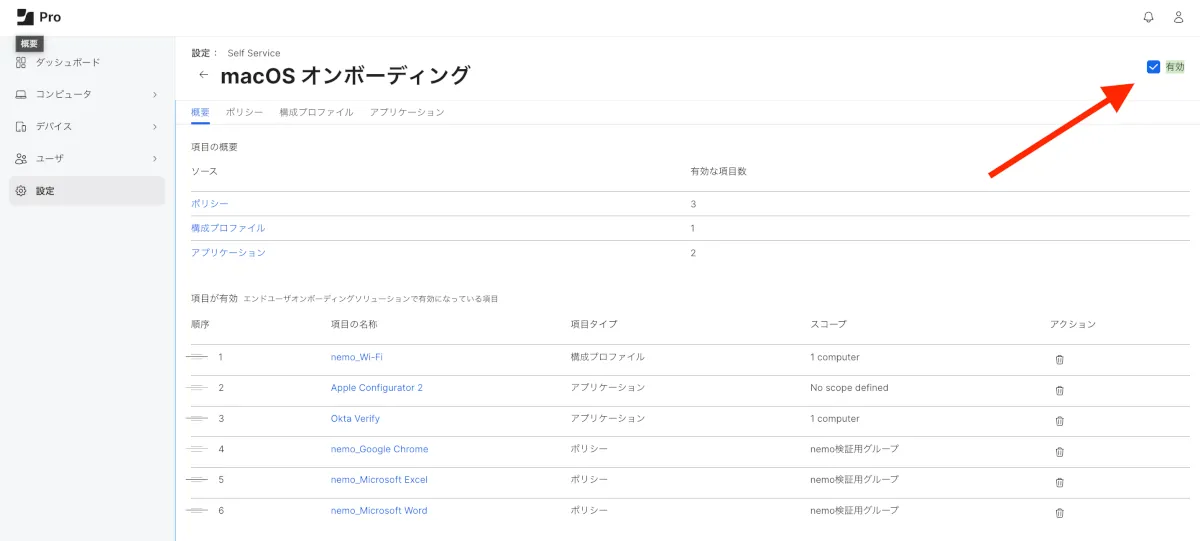Delete nemo_Wi-Fi using its trash icon

pyautogui.click(x=1060, y=360)
